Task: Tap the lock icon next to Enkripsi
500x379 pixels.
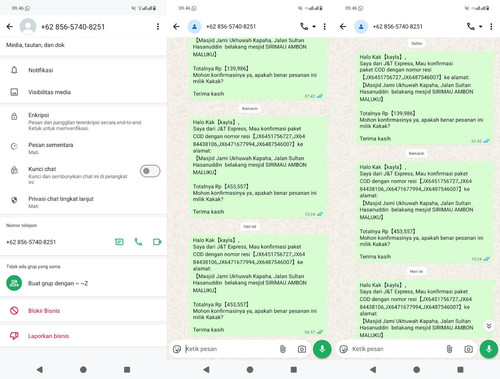Action: [14, 116]
